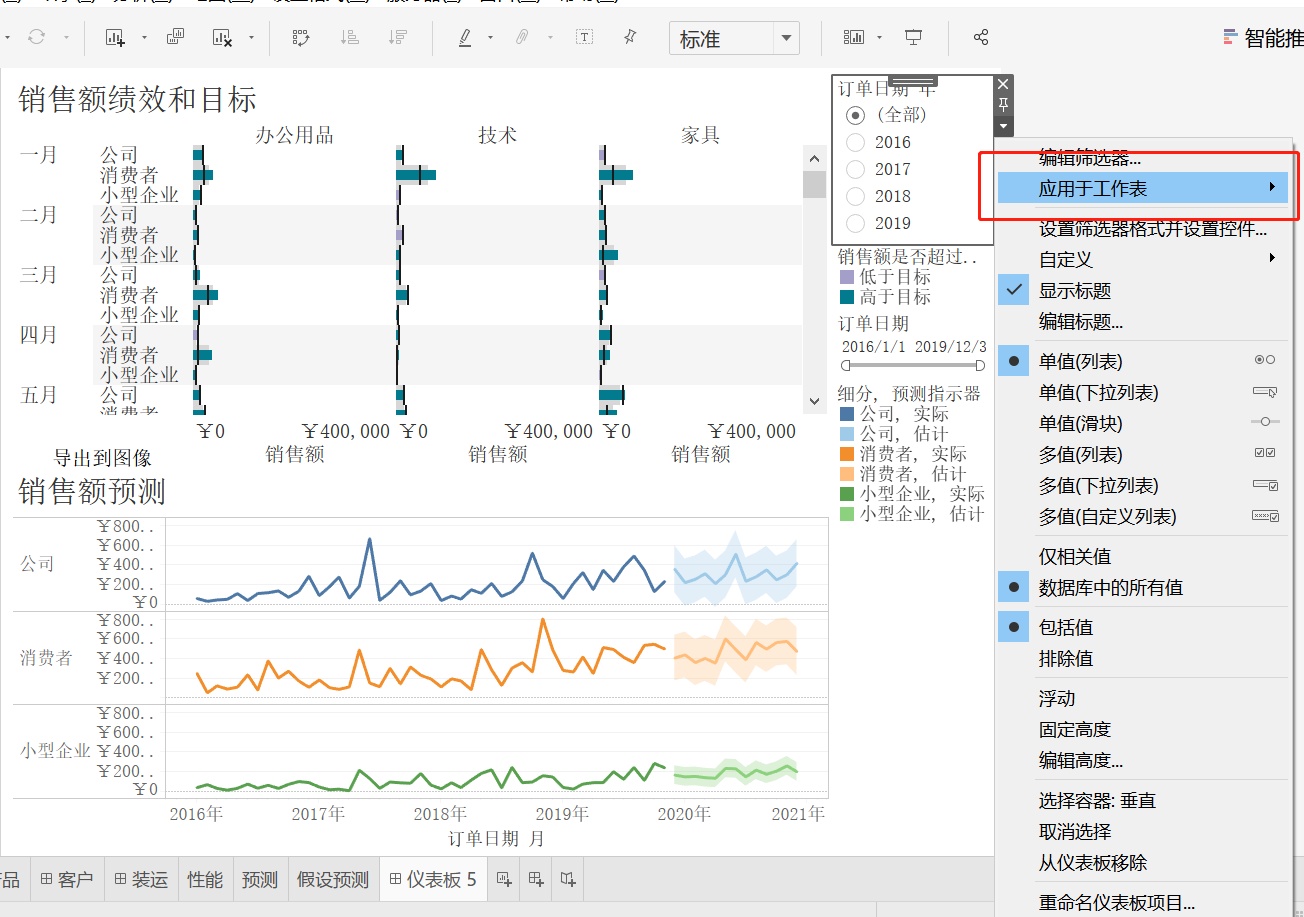Click the duplicate sheet toolbar icon
Screen dimensions: 1304x917
coord(175,38)
